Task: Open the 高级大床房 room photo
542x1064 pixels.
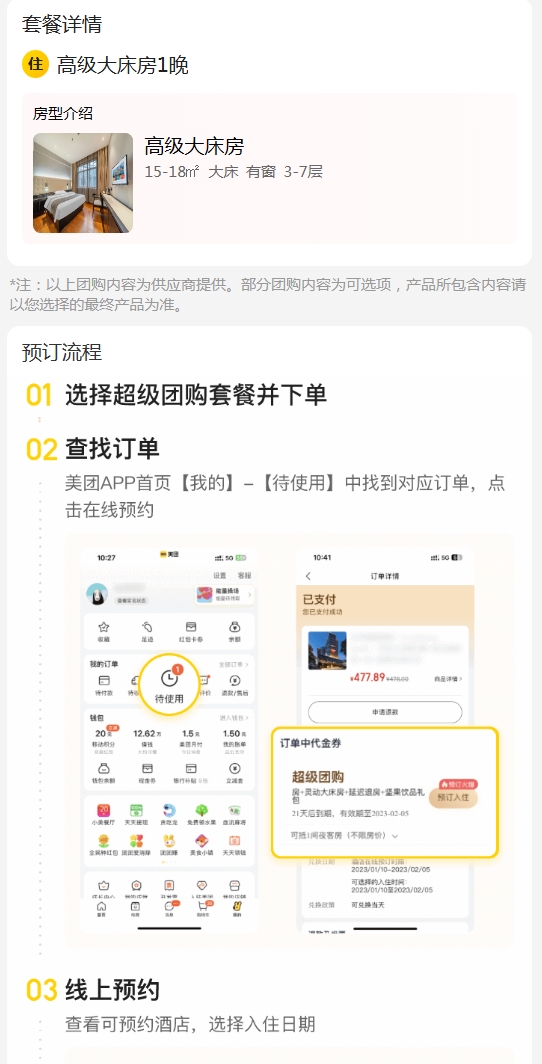Action: click(x=83, y=183)
